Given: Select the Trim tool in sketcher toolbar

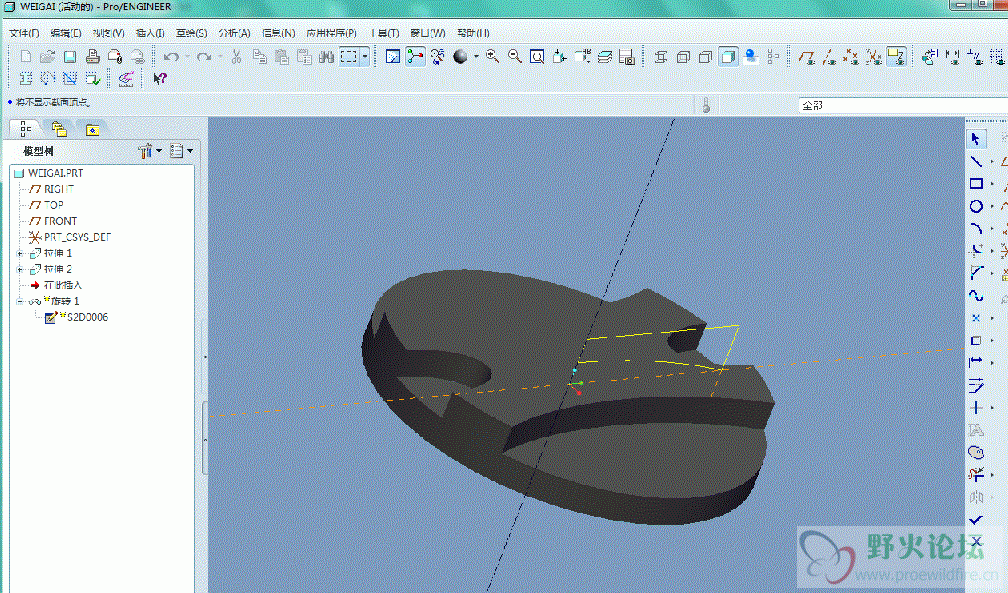Looking at the screenshot, I should tap(976, 475).
